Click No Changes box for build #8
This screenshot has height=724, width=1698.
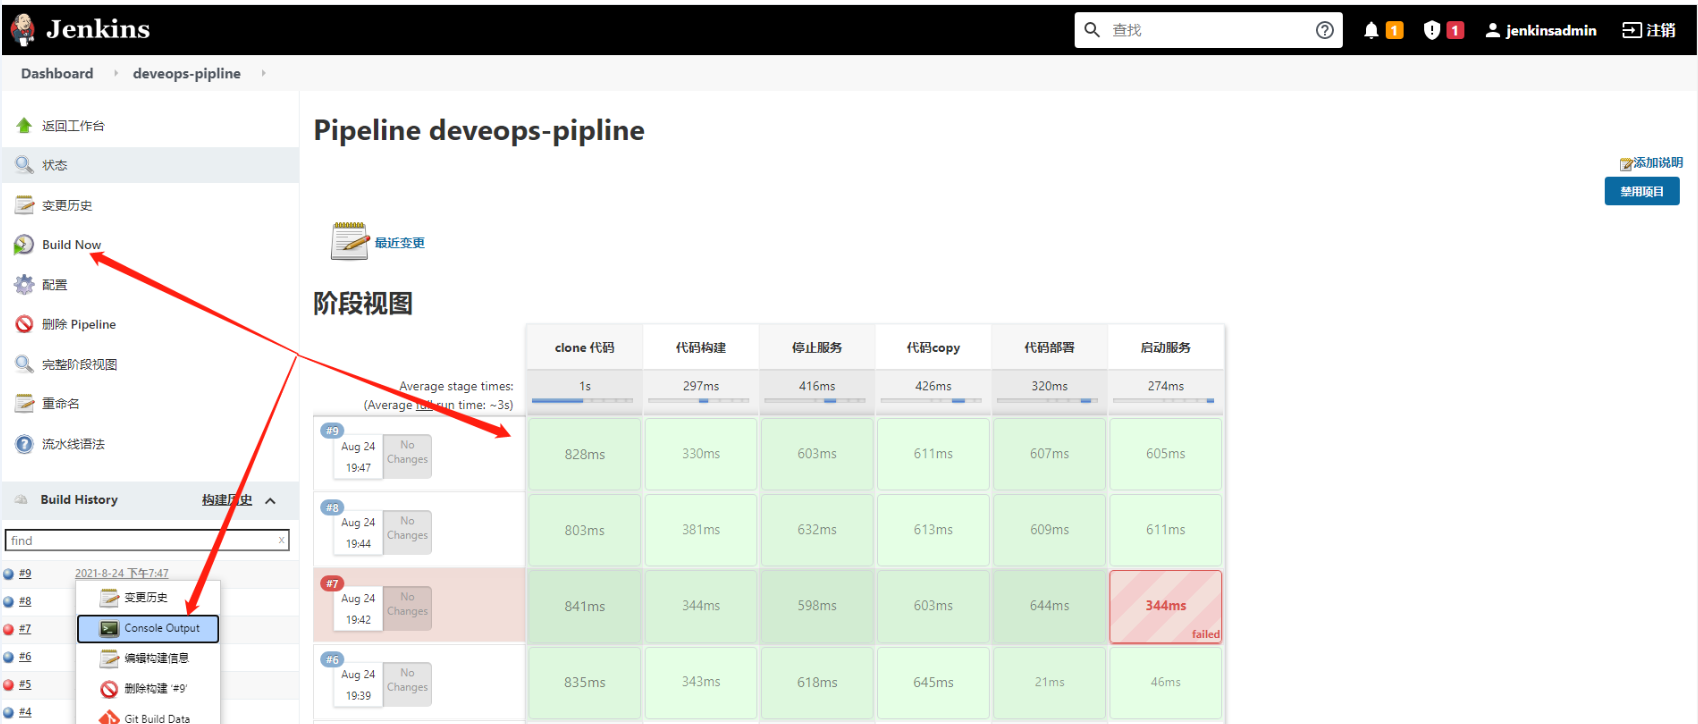pos(407,530)
